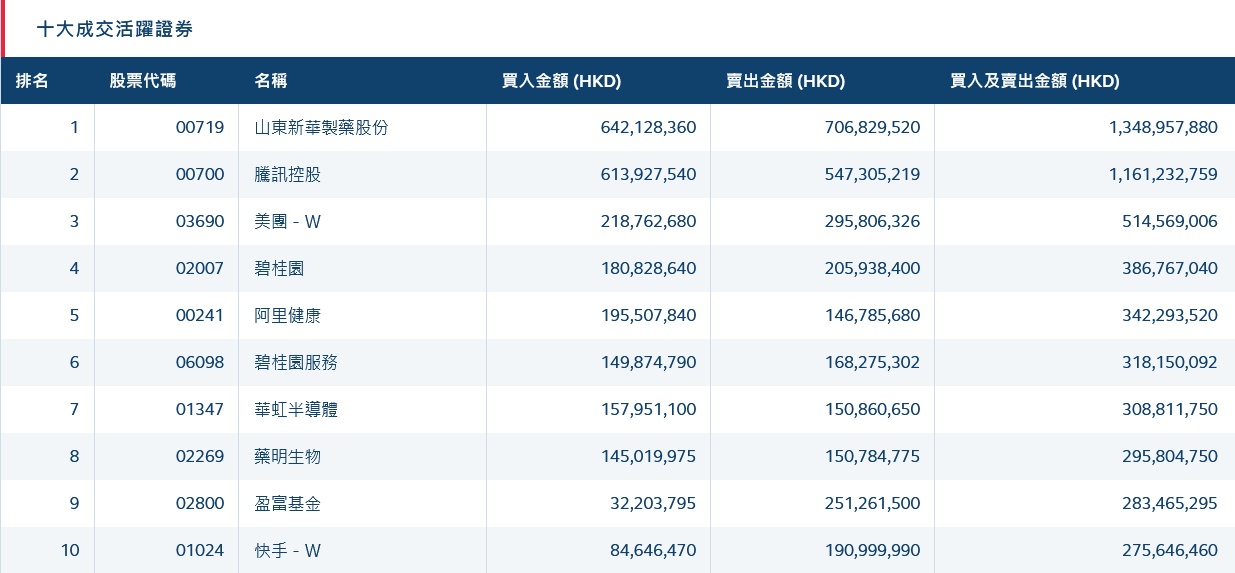Click the 名稱 column header
The height and width of the screenshot is (573, 1235).
coord(271,81)
